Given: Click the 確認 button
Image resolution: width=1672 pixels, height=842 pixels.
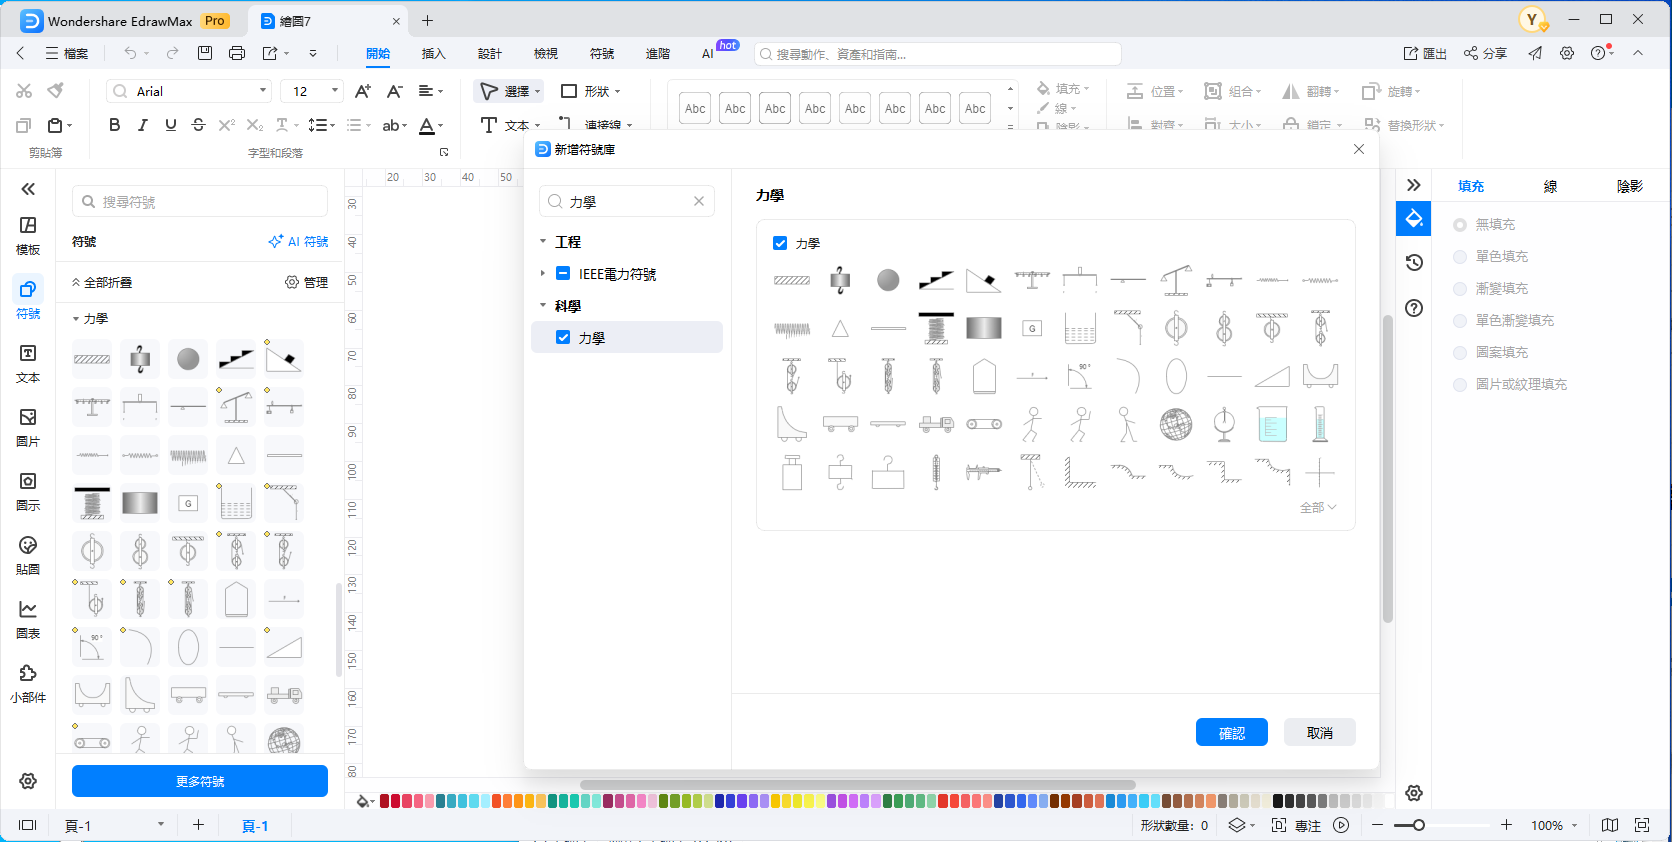Looking at the screenshot, I should (x=1231, y=733).
